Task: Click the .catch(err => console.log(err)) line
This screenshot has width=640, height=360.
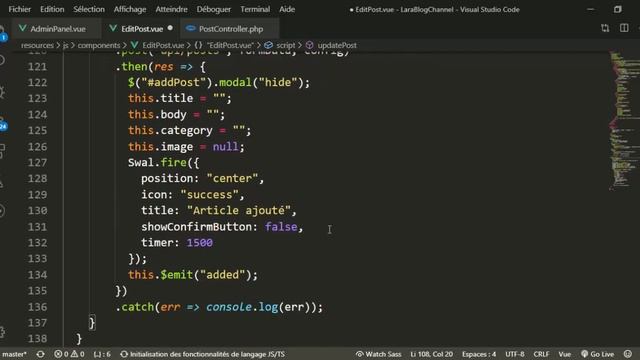Action: point(219,307)
